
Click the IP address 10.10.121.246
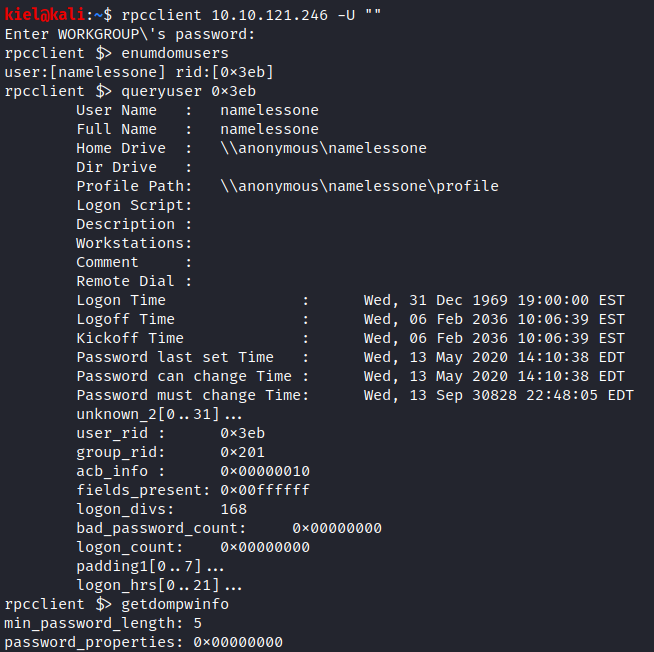[269, 15]
